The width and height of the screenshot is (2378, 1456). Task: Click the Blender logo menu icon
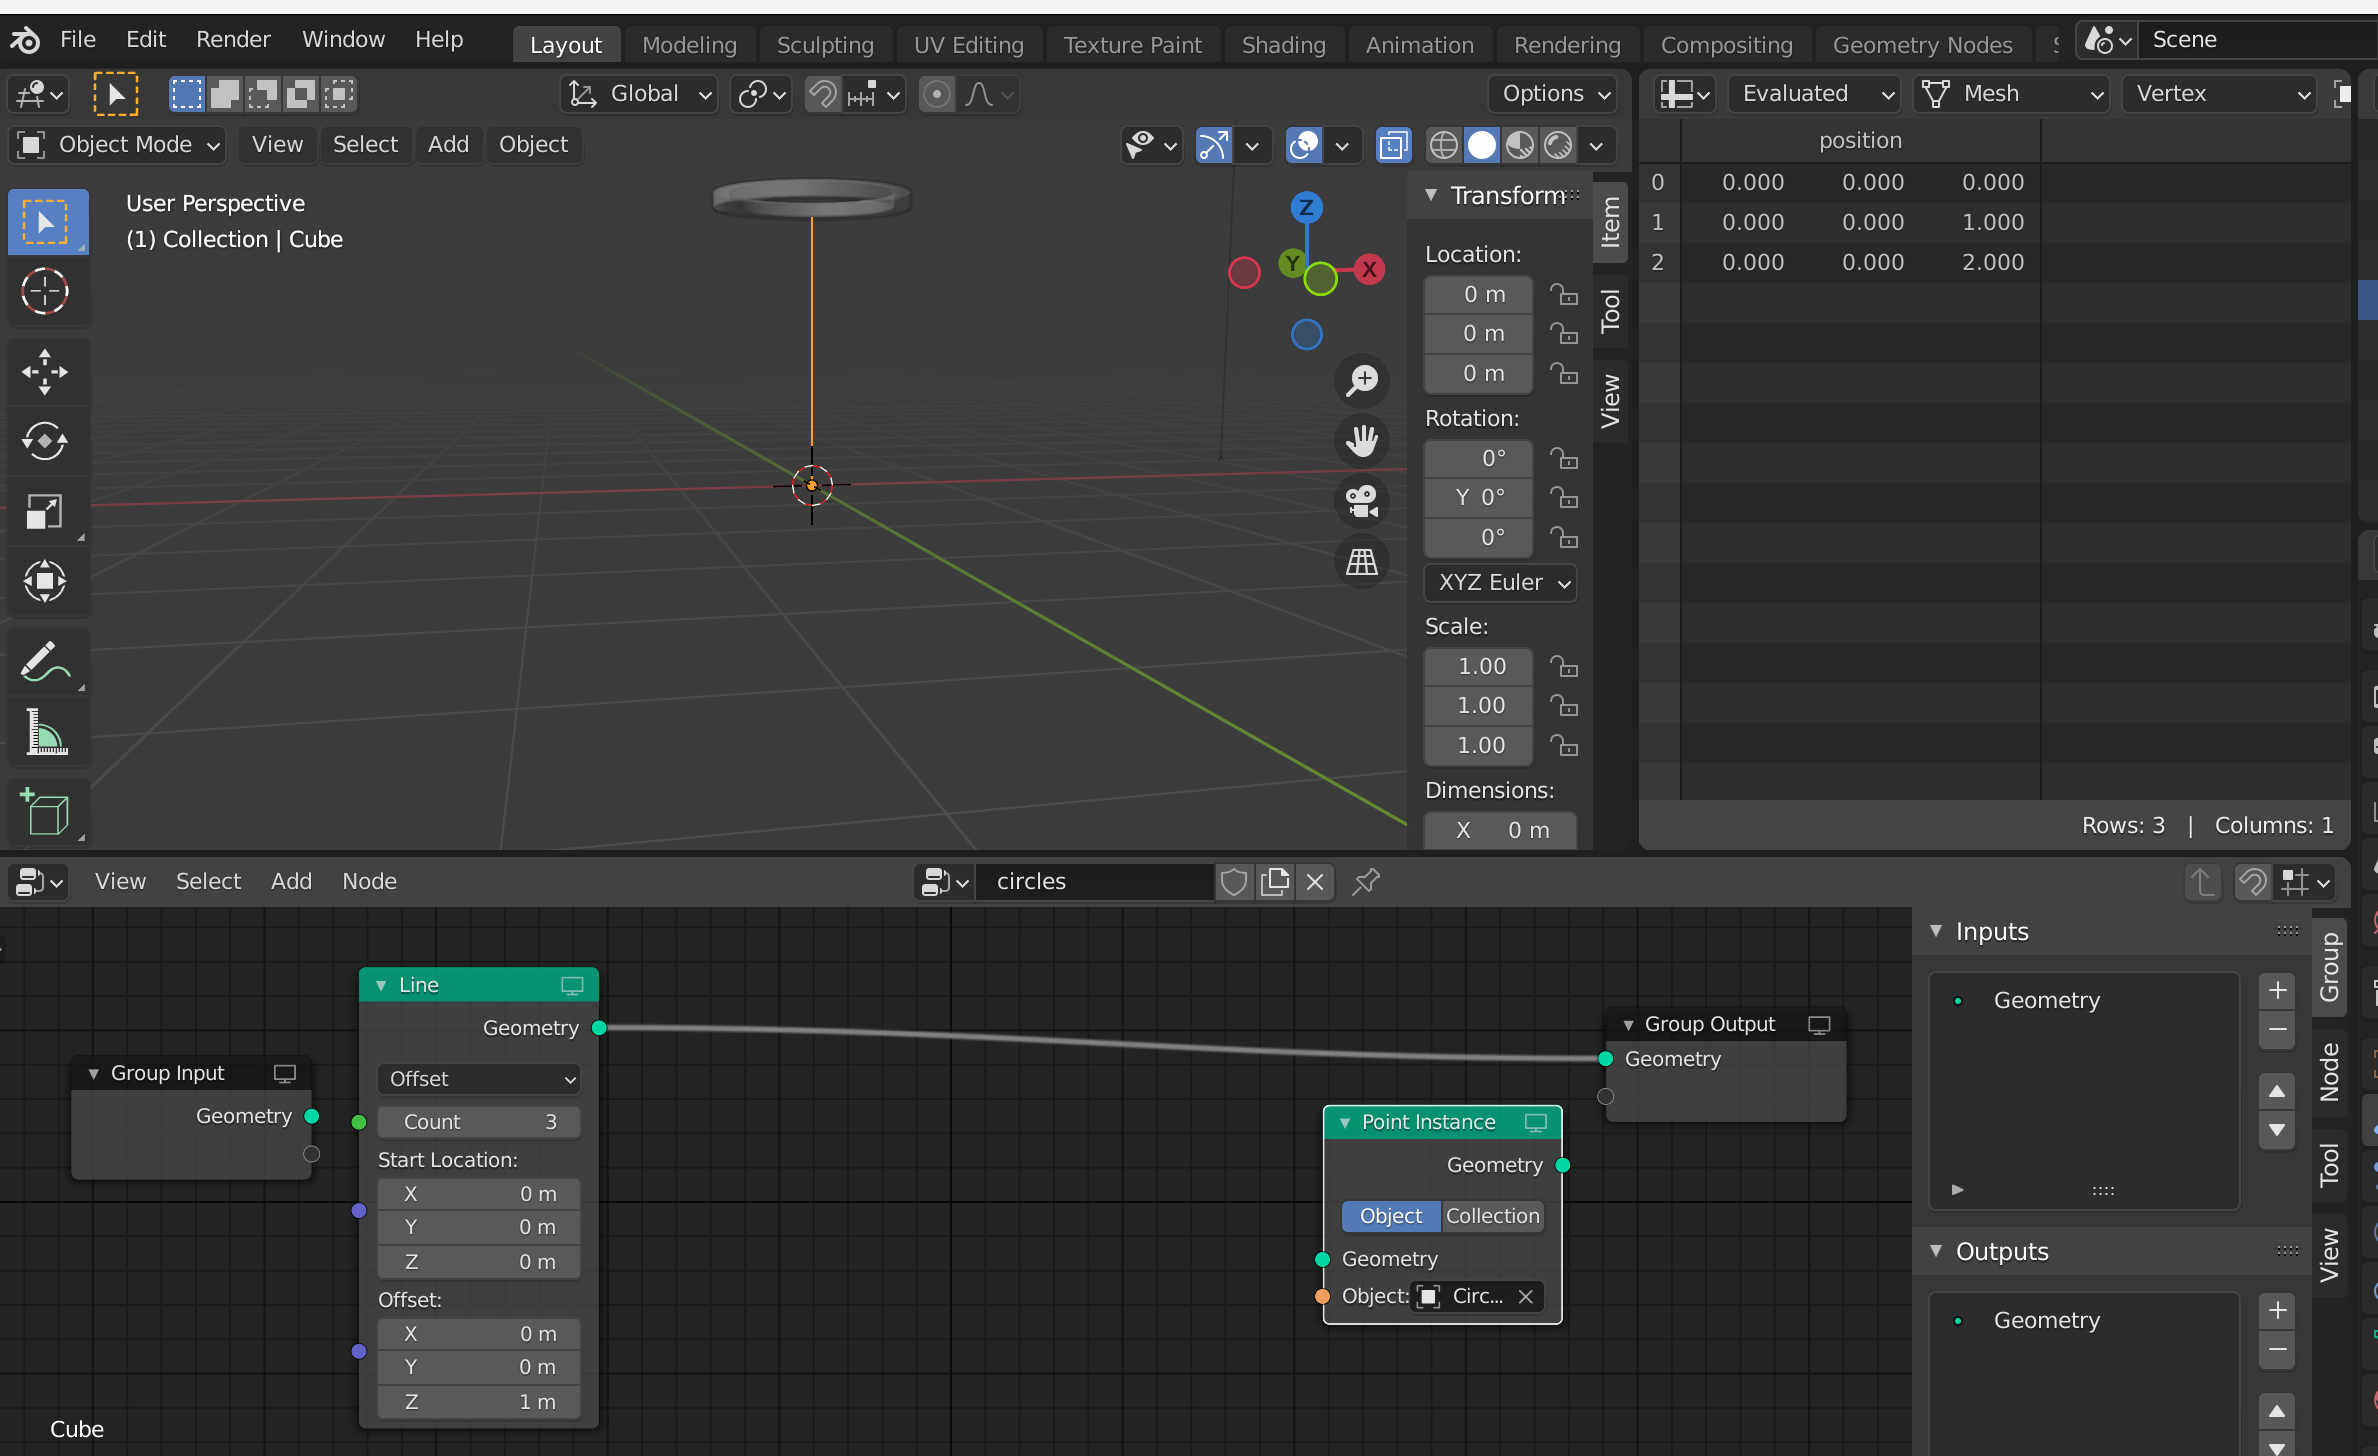(25, 40)
